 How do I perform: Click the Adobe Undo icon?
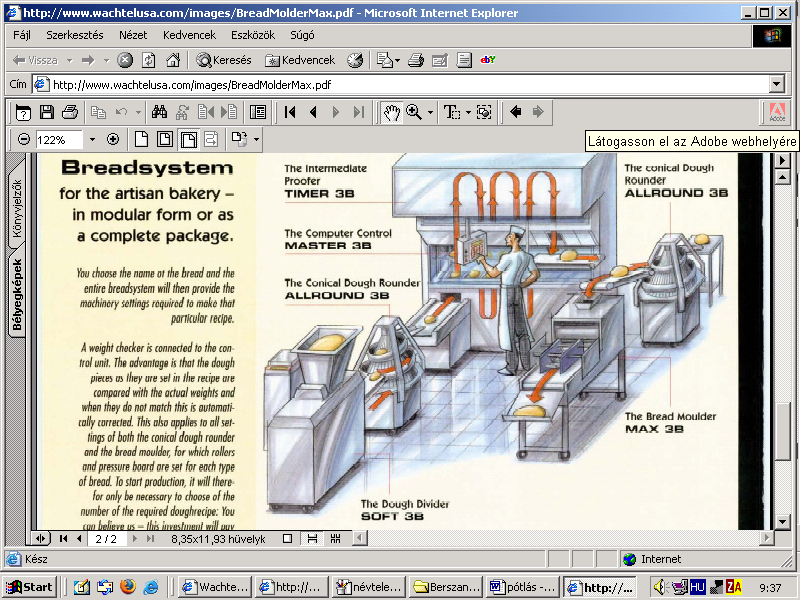tap(121, 112)
